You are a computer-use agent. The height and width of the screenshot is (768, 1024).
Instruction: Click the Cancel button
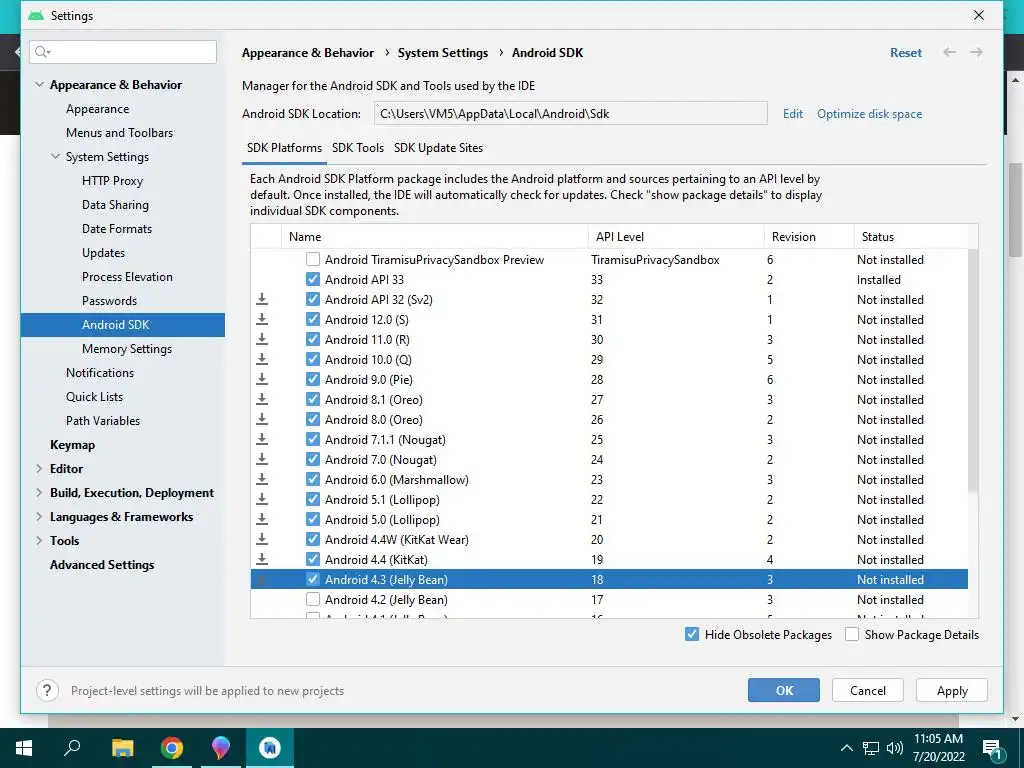pyautogui.click(x=868, y=690)
